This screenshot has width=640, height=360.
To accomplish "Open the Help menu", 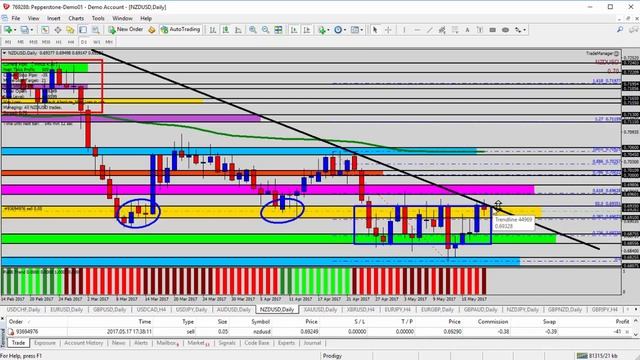I will pyautogui.click(x=146, y=18).
